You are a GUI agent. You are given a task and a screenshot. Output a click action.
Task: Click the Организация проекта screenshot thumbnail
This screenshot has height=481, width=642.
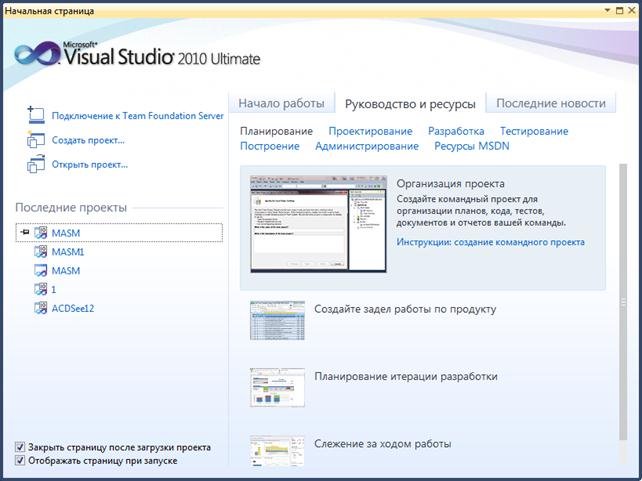pyautogui.click(x=318, y=224)
